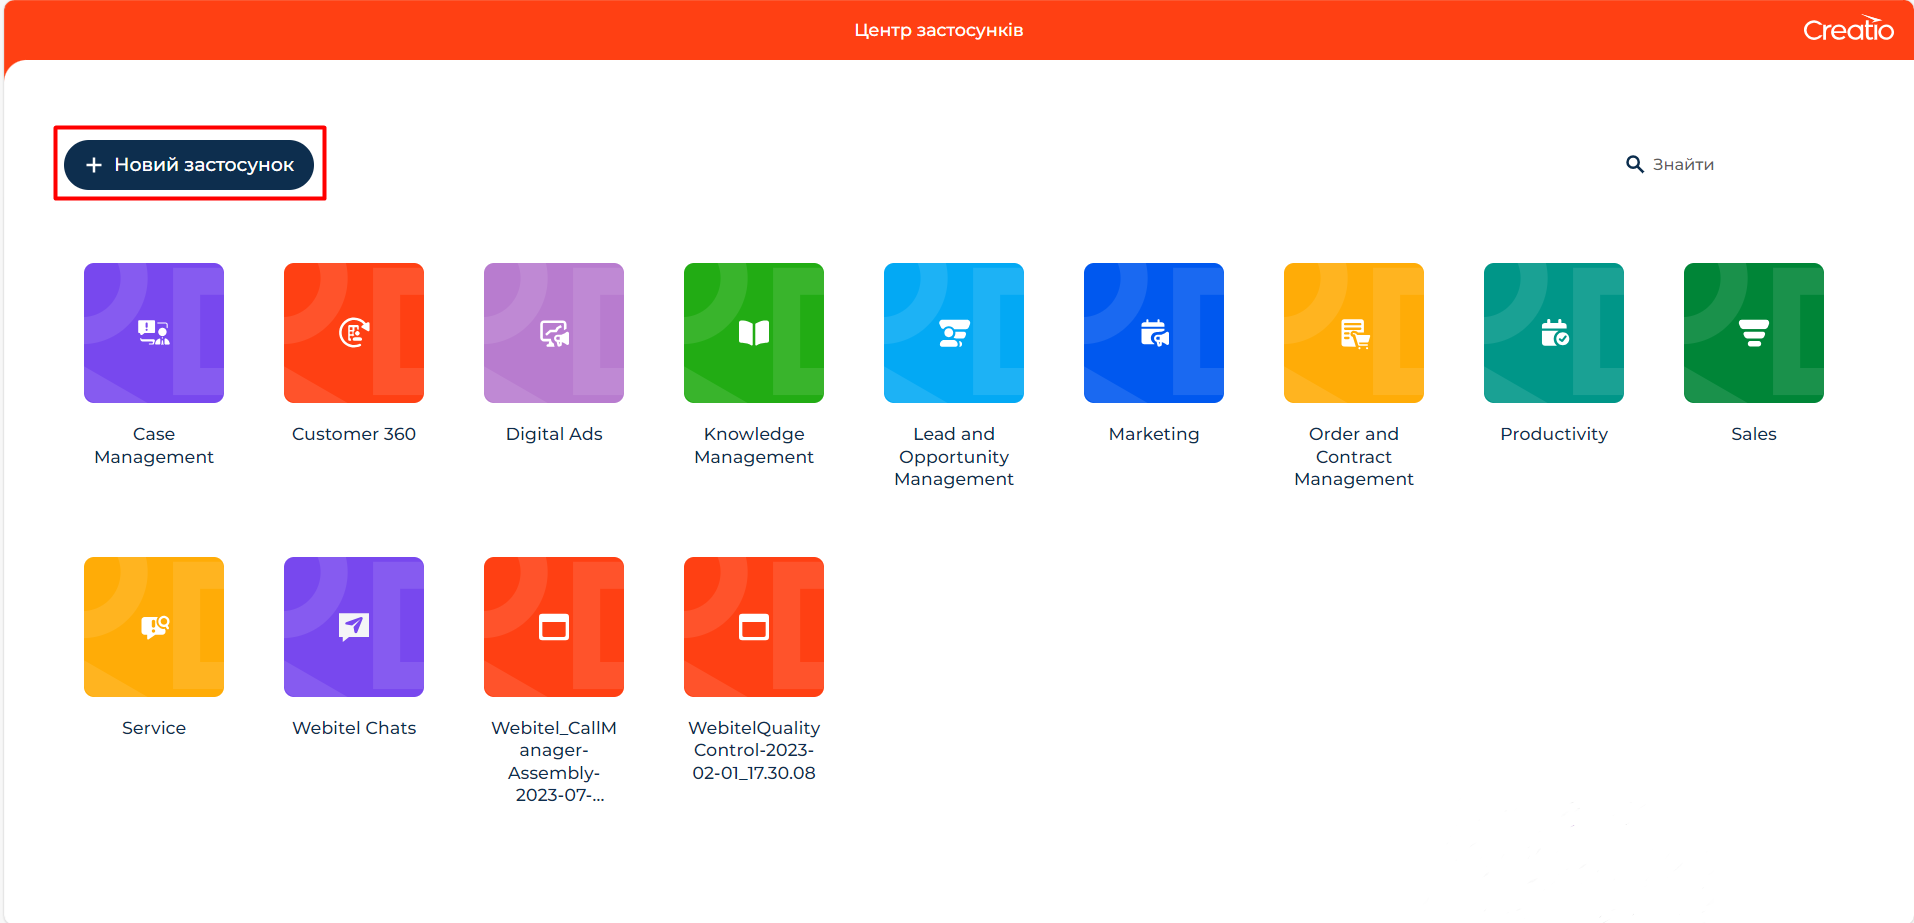Select the Sales label text
Image resolution: width=1914 pixels, height=923 pixels.
pos(1754,434)
